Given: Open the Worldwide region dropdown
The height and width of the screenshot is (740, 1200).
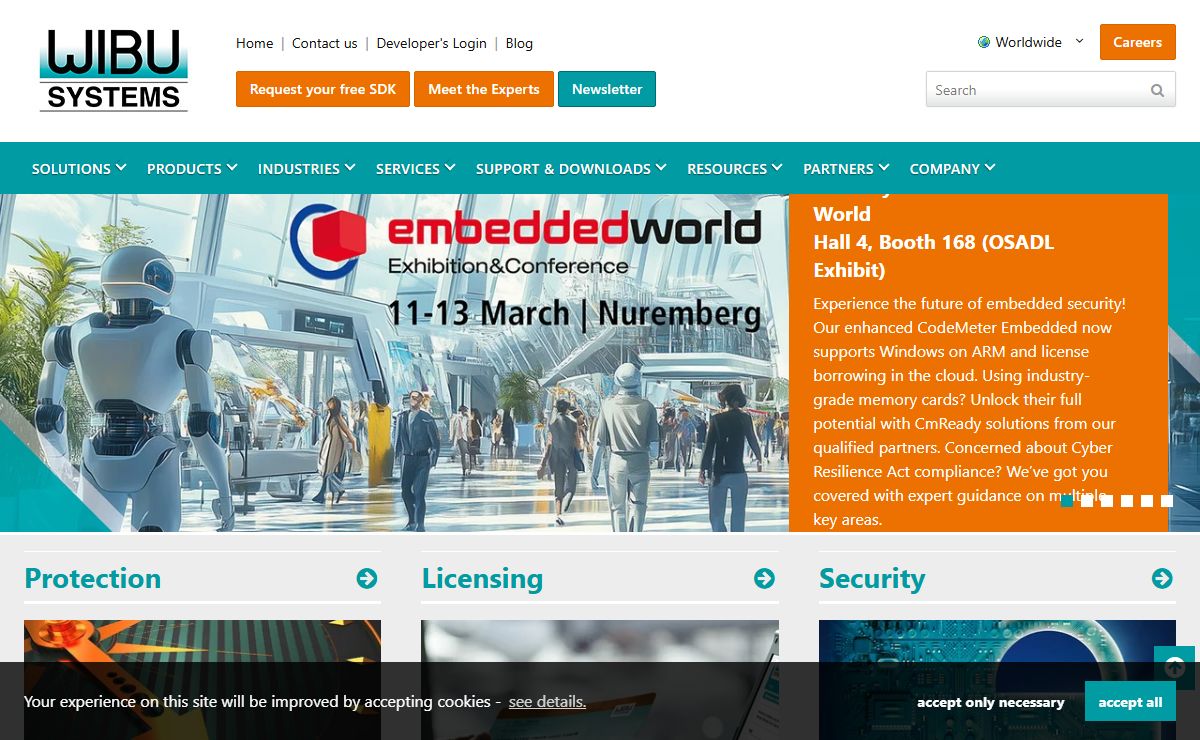Looking at the screenshot, I should 1030,42.
